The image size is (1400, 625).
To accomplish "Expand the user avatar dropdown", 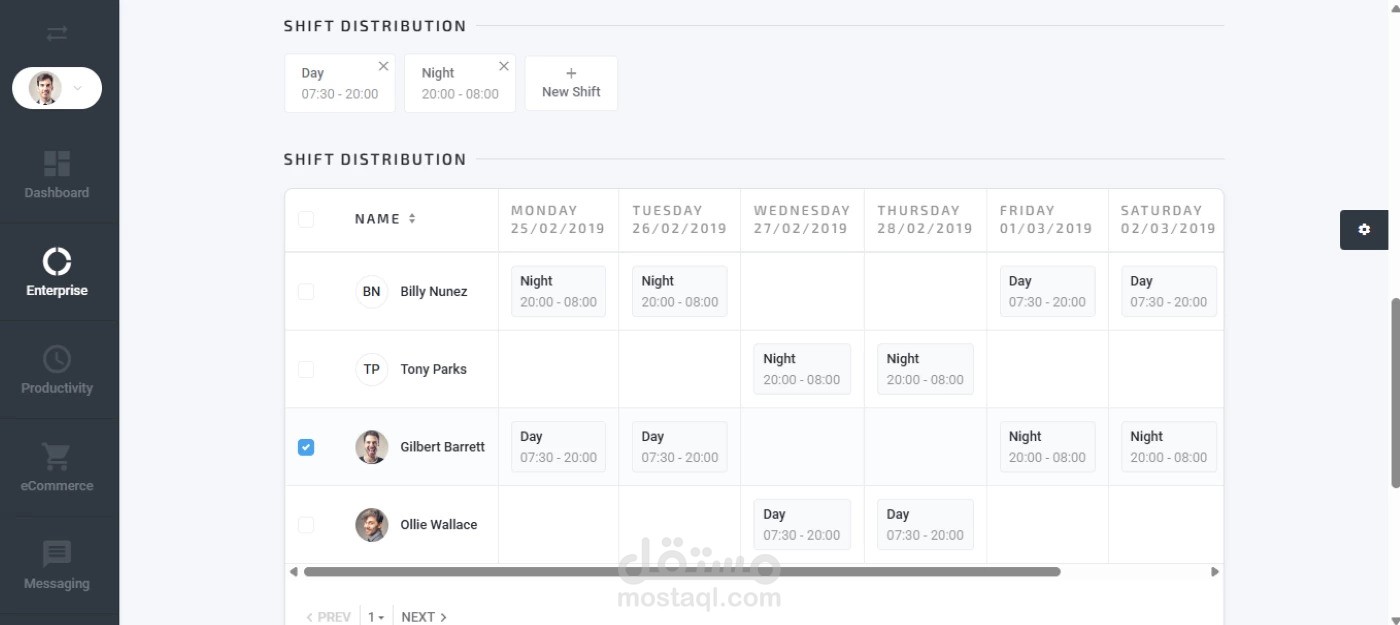I will (57, 88).
